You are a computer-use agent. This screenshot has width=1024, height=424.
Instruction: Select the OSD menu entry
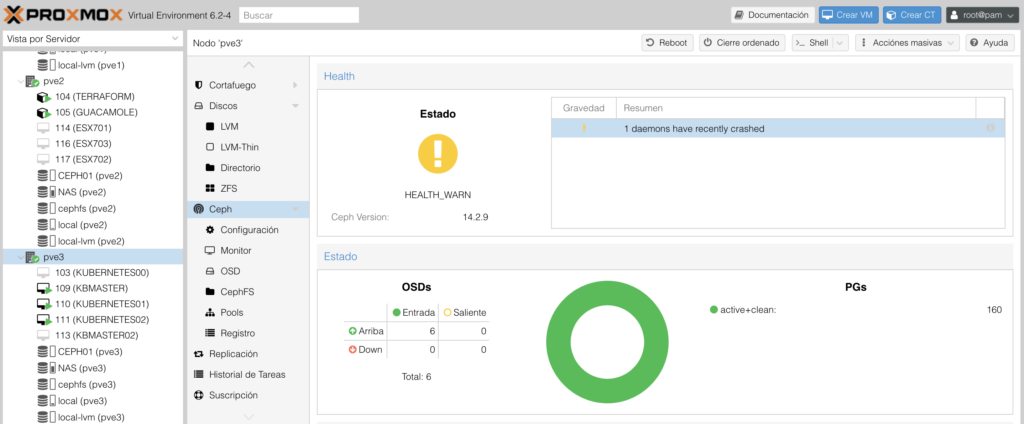click(x=248, y=271)
